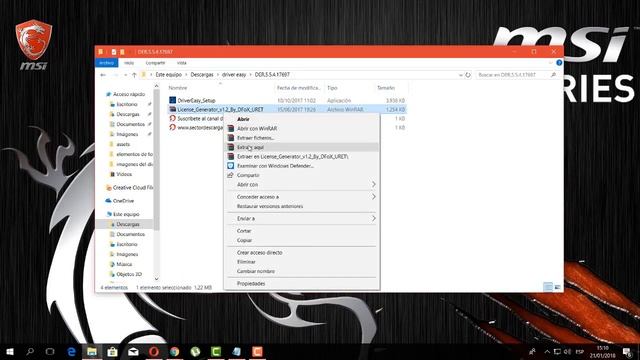Open taskbar search
Image resolution: width=640 pixels, height=360 pixels.
tap(30, 351)
